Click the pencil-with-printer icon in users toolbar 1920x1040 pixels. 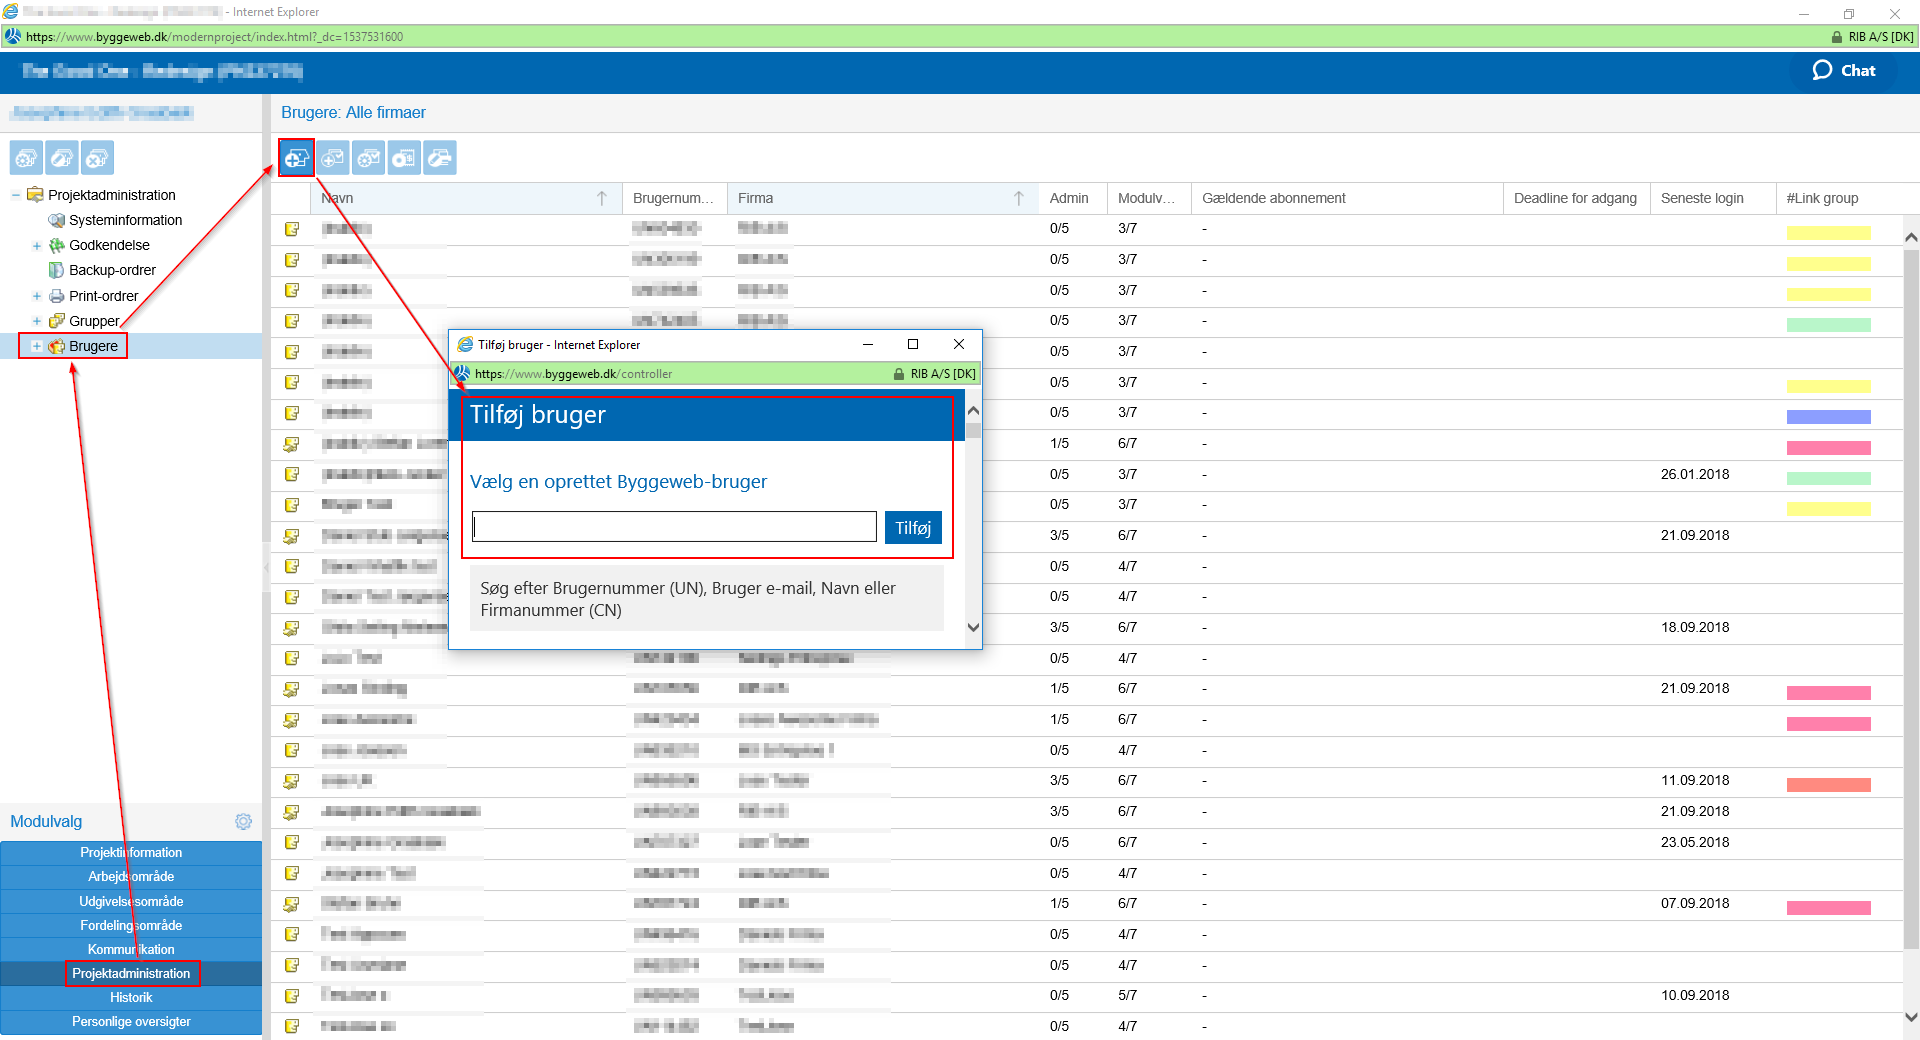439,158
